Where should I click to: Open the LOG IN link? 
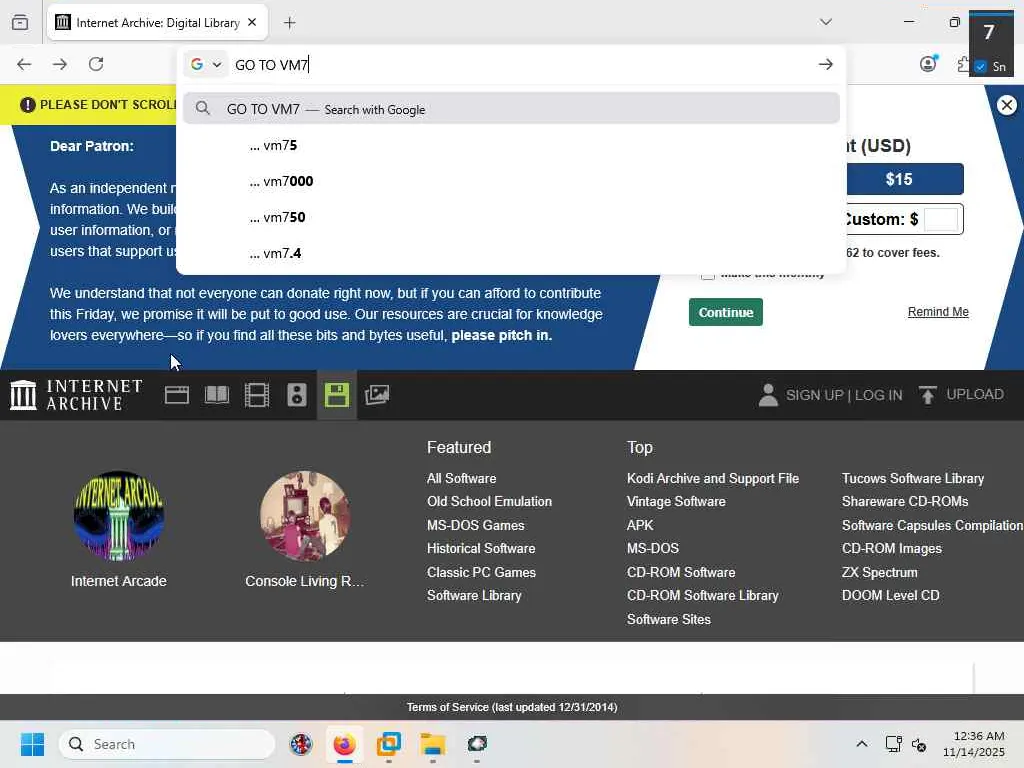point(878,395)
